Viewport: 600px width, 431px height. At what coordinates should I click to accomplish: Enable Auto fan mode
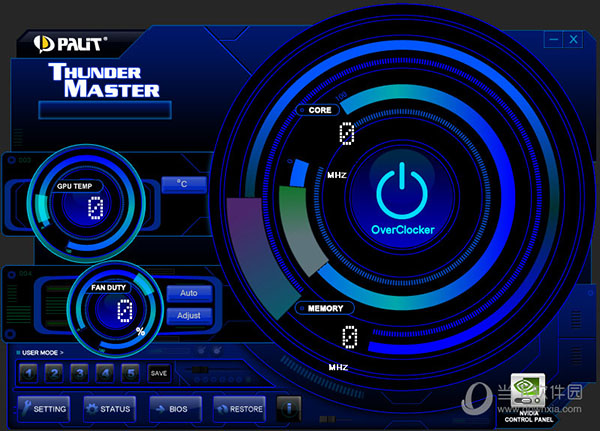point(189,294)
